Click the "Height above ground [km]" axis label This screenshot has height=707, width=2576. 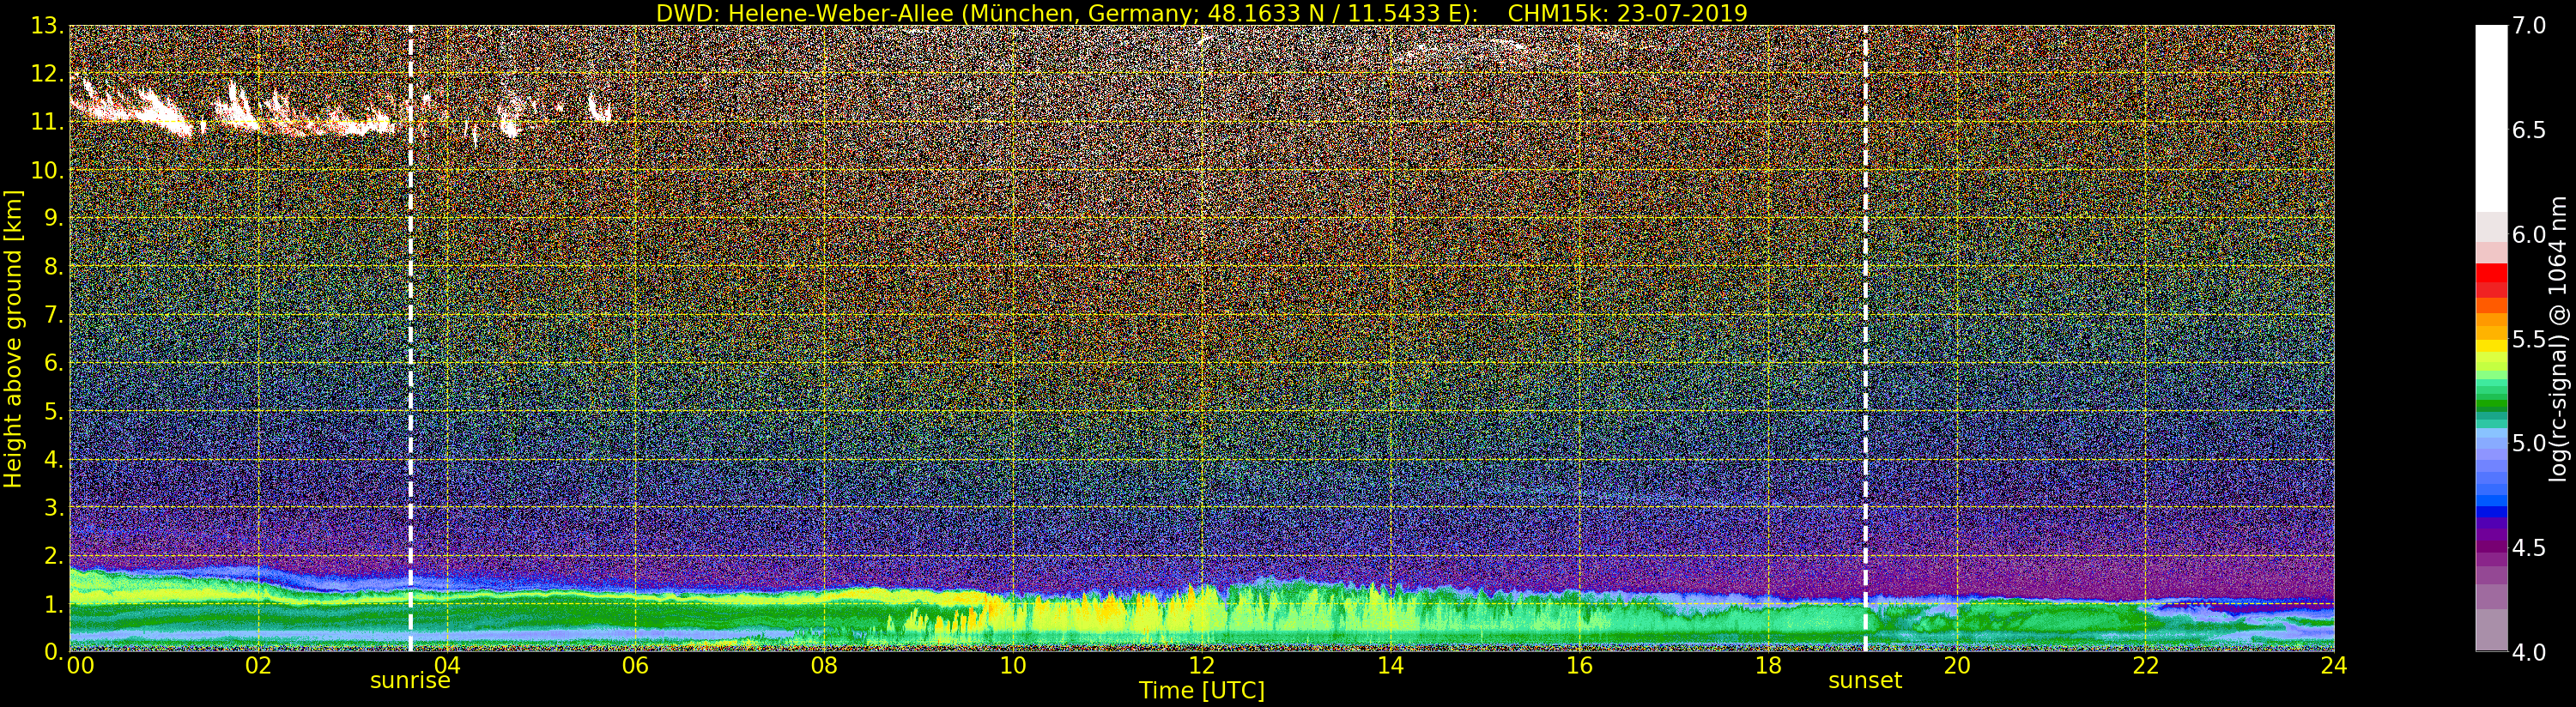click(13, 338)
